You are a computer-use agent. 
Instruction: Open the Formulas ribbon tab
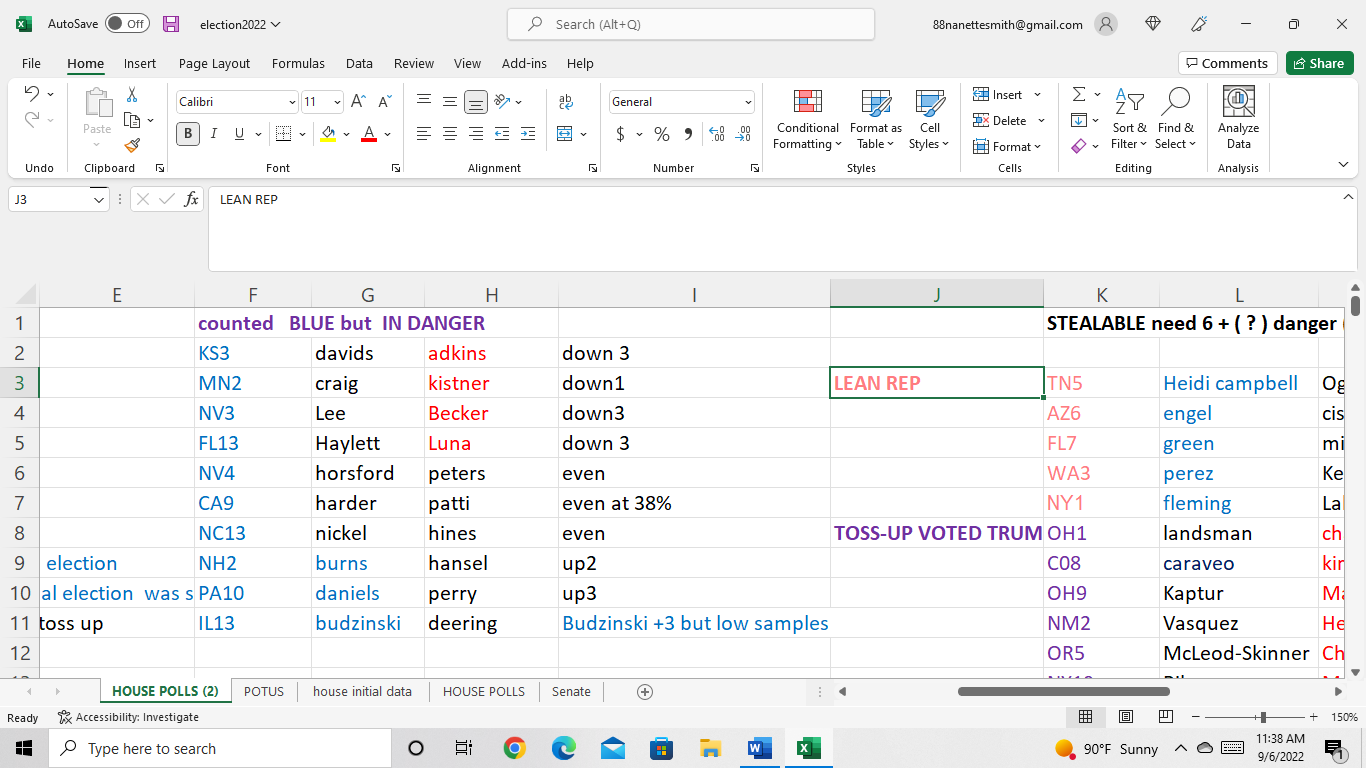pyautogui.click(x=298, y=63)
